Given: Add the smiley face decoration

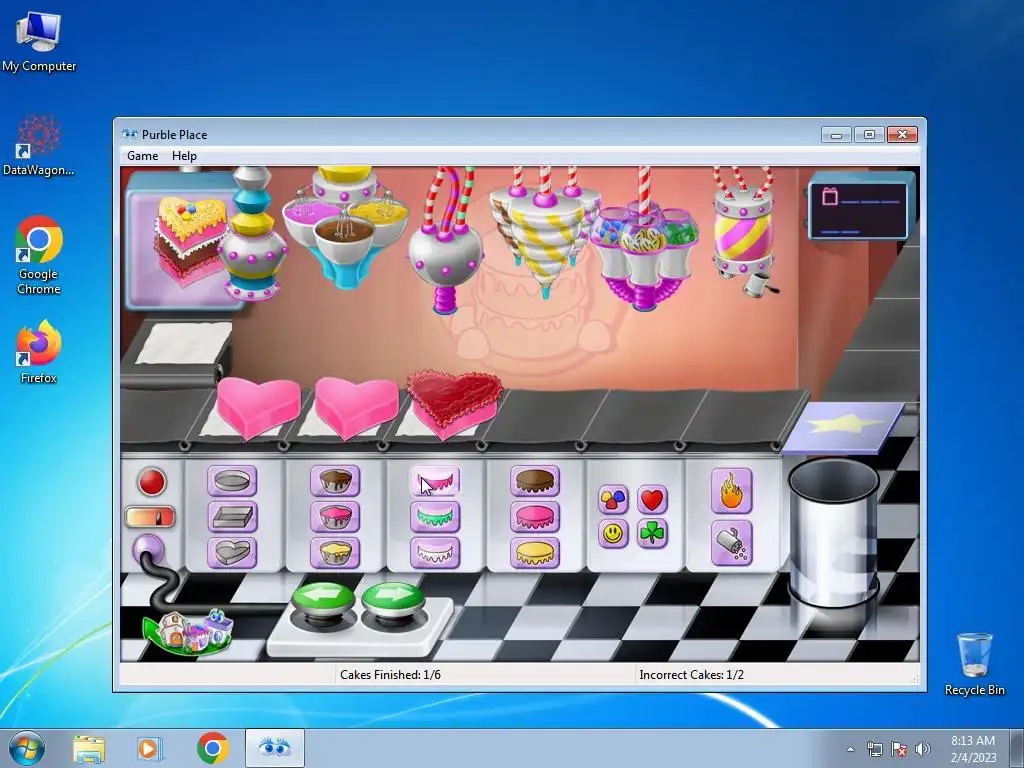Looking at the screenshot, I should pyautogui.click(x=613, y=534).
